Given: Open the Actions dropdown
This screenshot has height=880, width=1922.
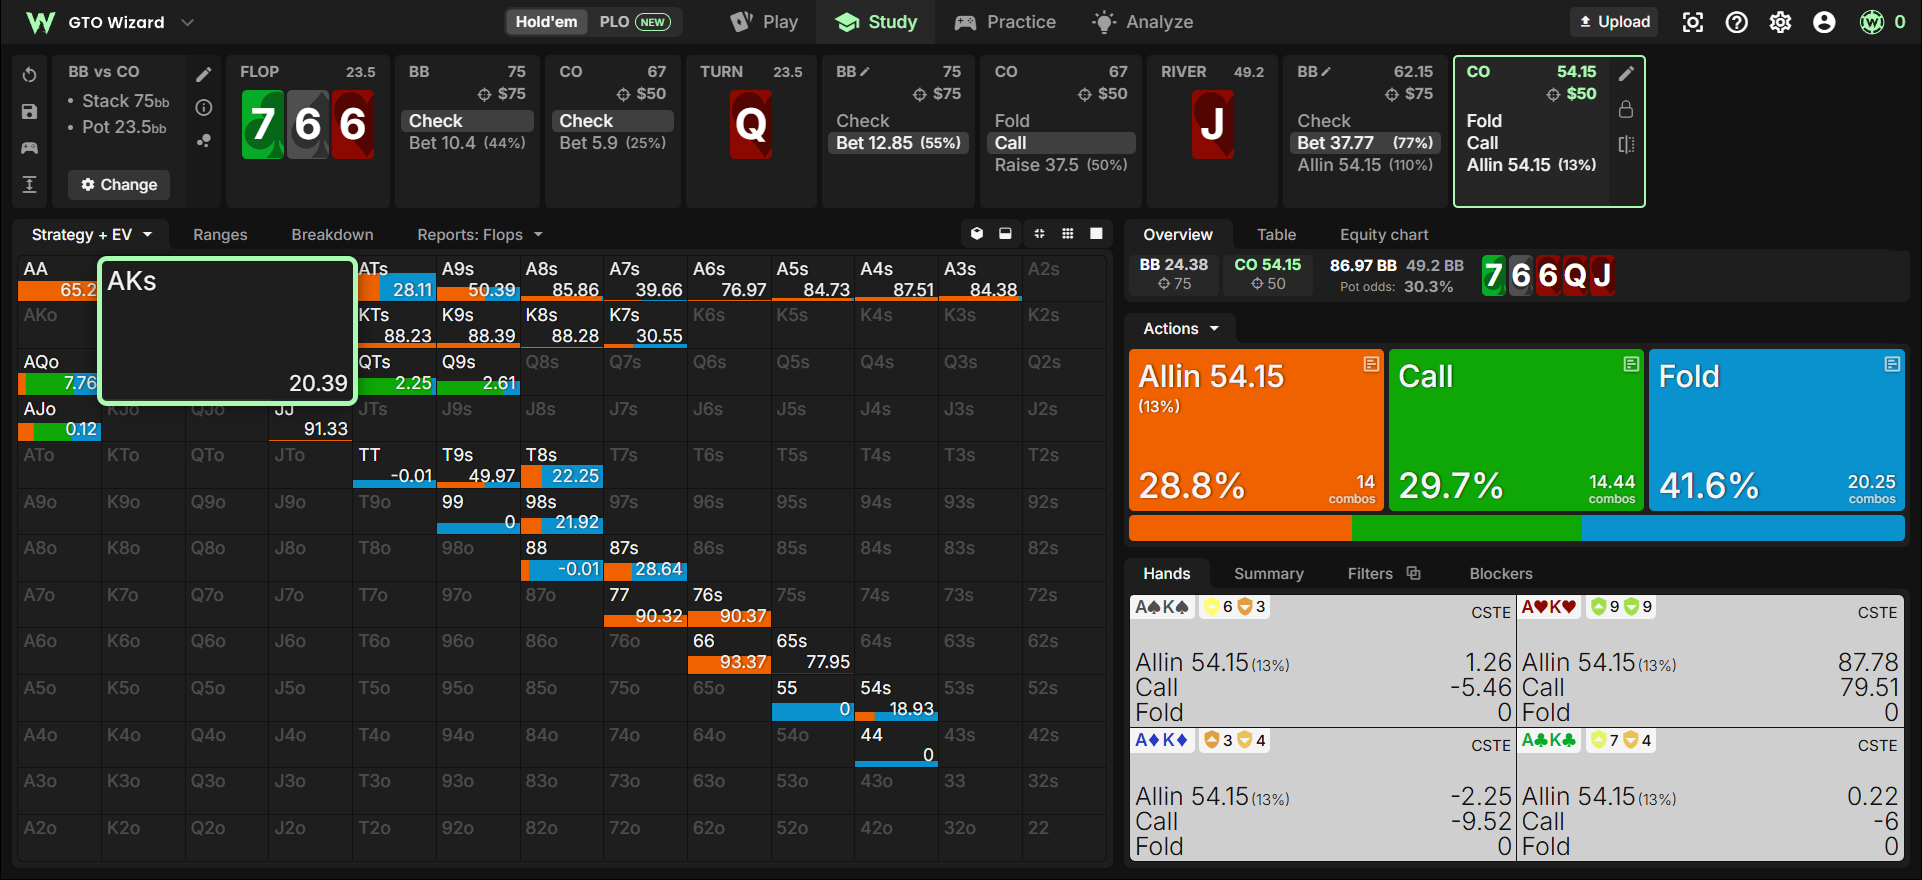Looking at the screenshot, I should 1181,328.
